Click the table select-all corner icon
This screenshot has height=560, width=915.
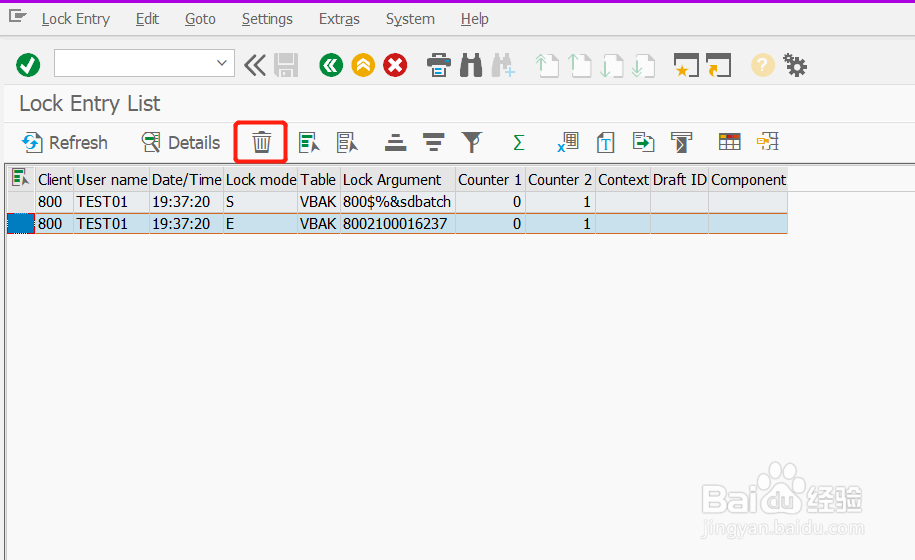20,177
